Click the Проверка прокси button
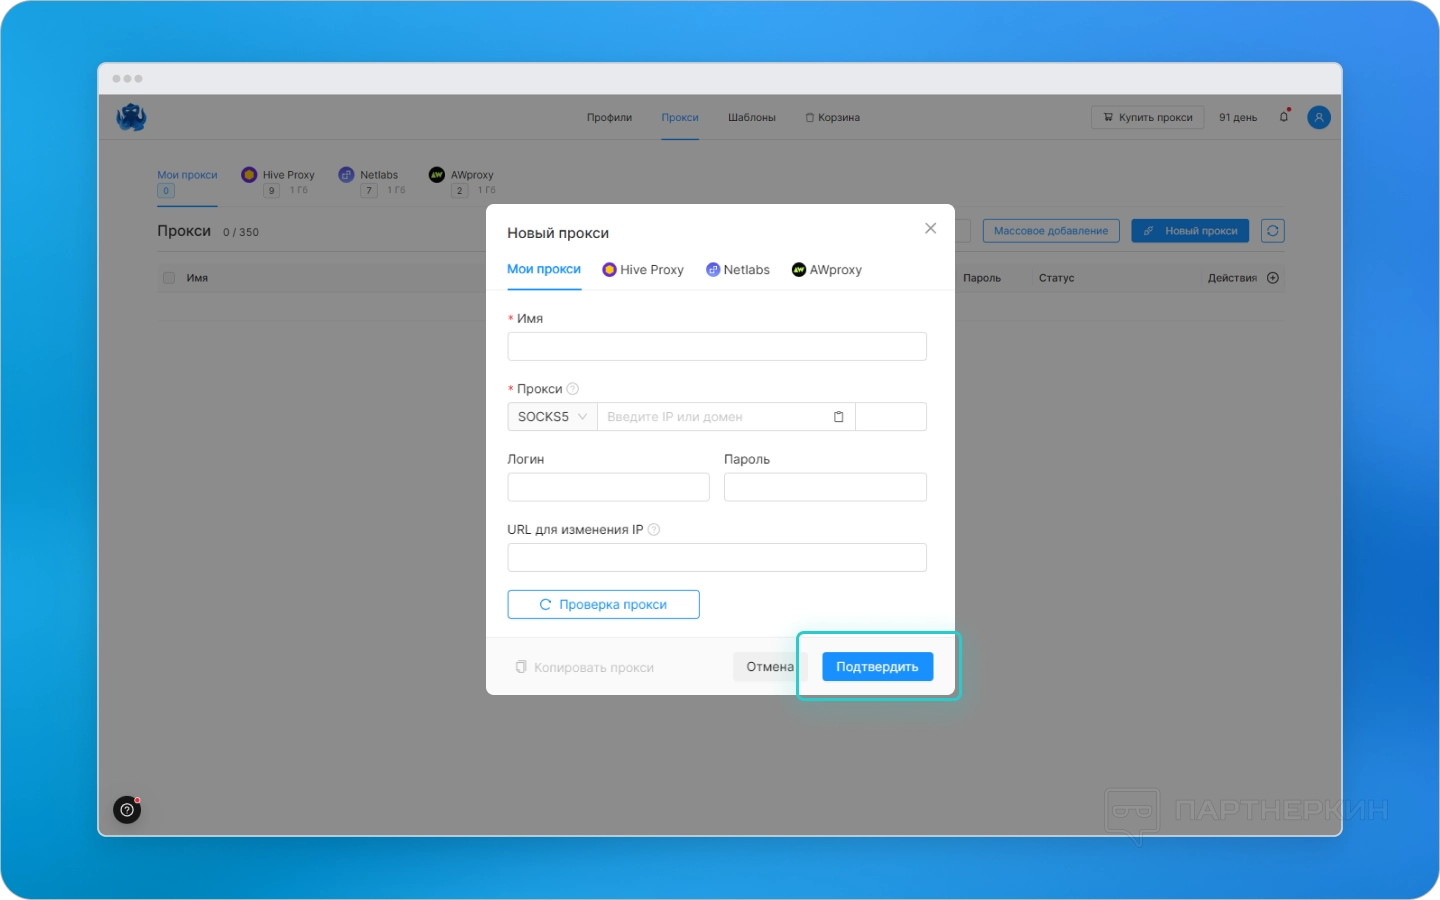 click(603, 605)
